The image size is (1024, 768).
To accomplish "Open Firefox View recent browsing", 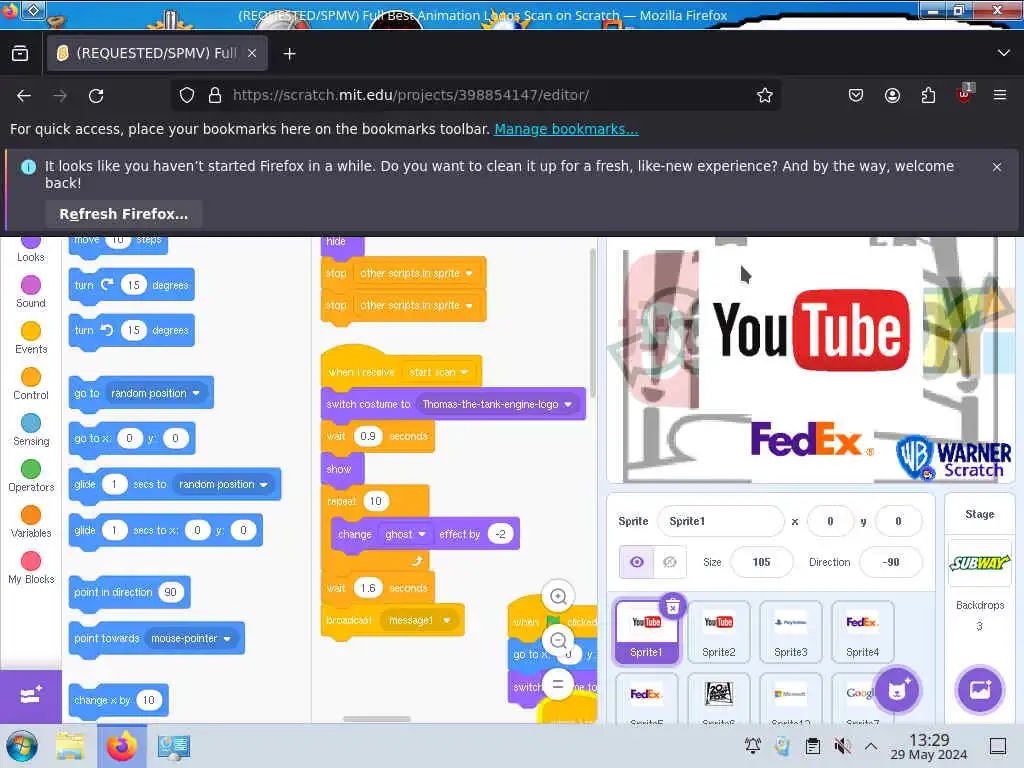I will [x=20, y=54].
